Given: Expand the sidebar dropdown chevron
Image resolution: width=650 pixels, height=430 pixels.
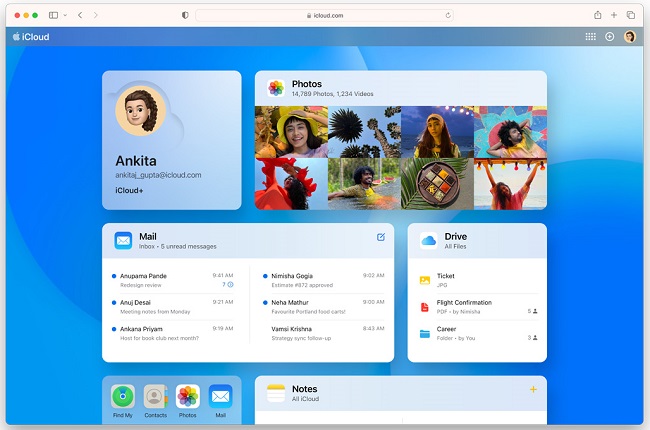Looking at the screenshot, I should click(x=65, y=15).
